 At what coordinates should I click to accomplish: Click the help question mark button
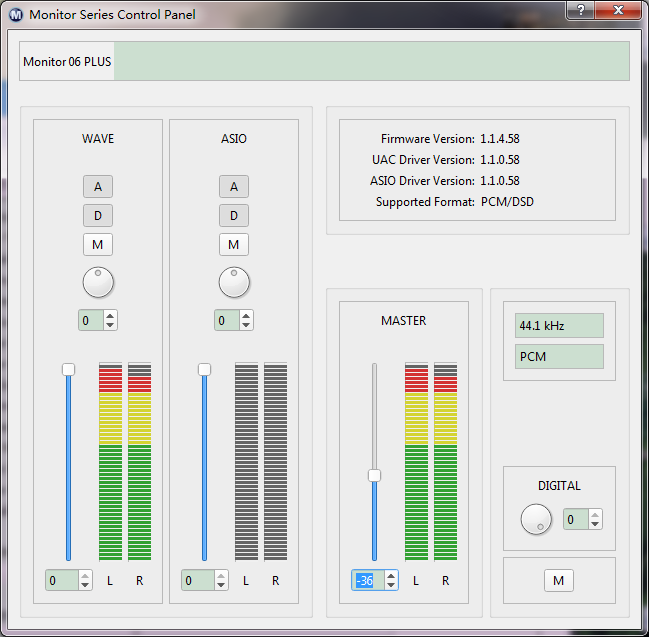(x=581, y=10)
